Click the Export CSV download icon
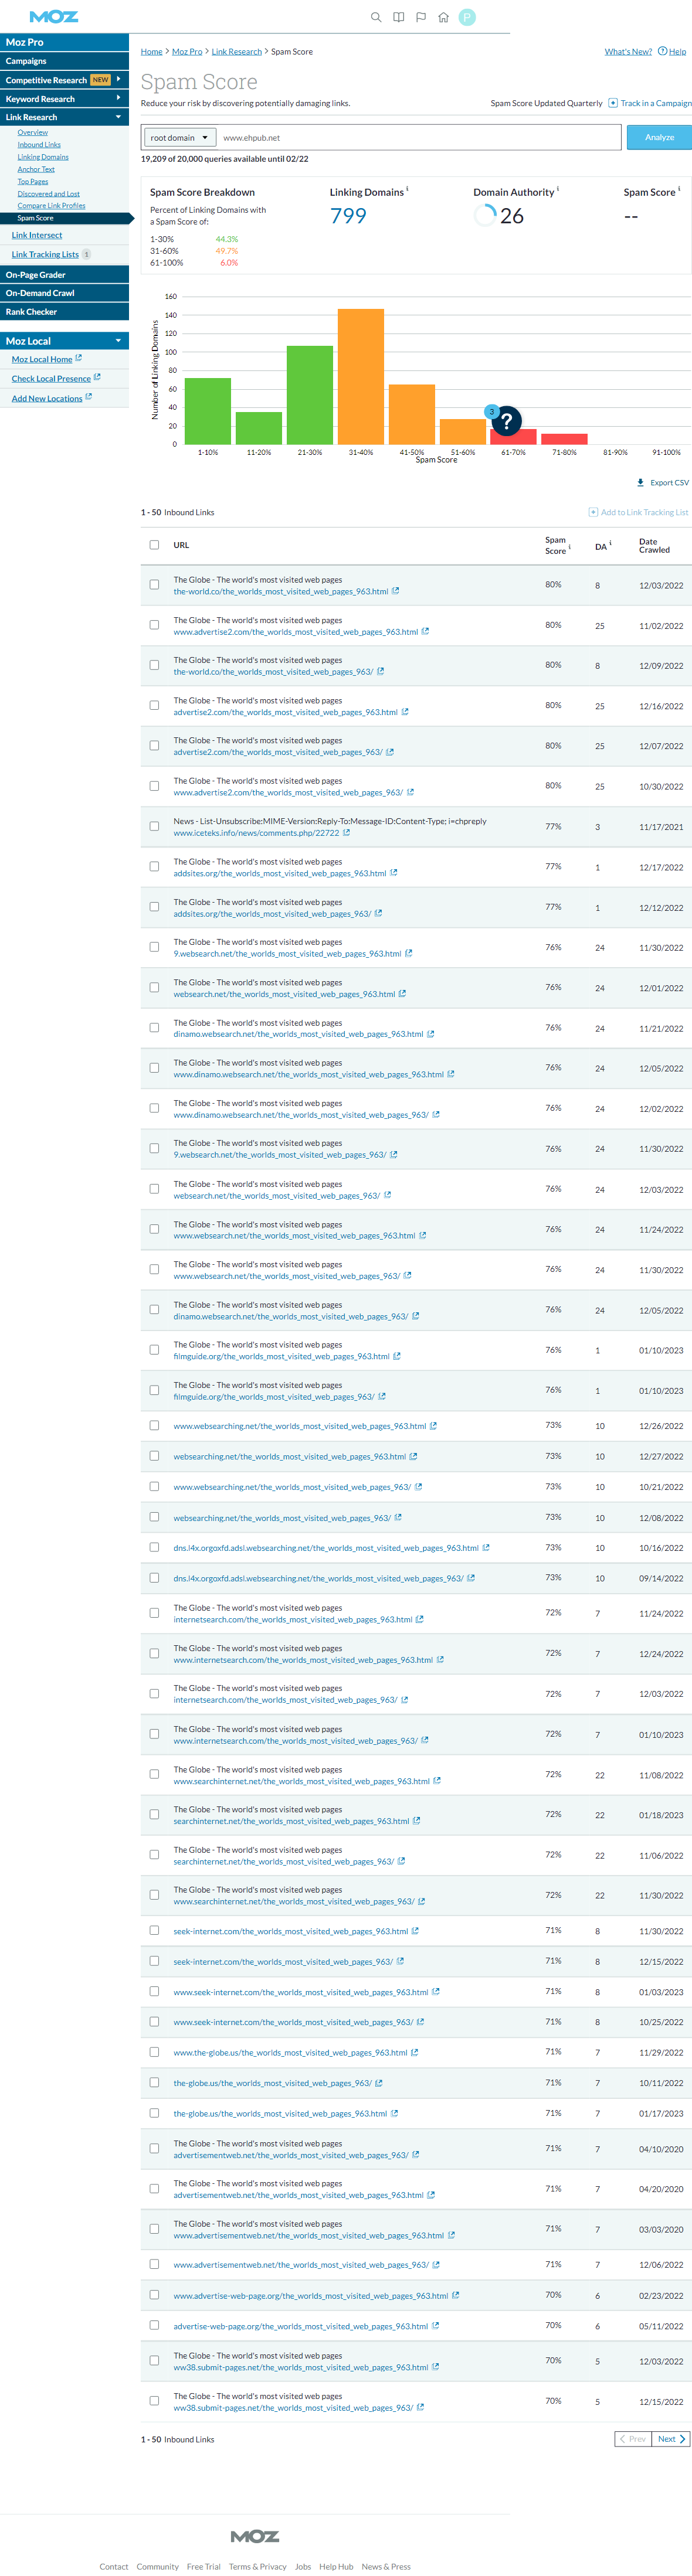The height and width of the screenshot is (2576, 692). click(641, 482)
